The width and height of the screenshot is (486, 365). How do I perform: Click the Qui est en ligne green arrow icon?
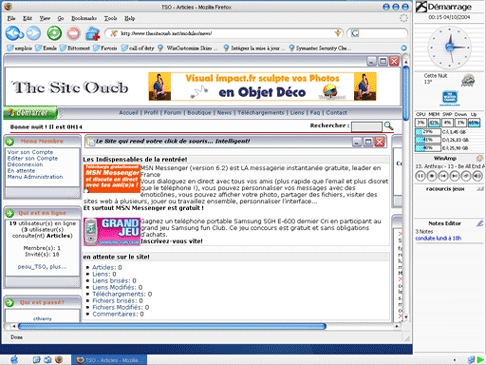tap(10, 213)
